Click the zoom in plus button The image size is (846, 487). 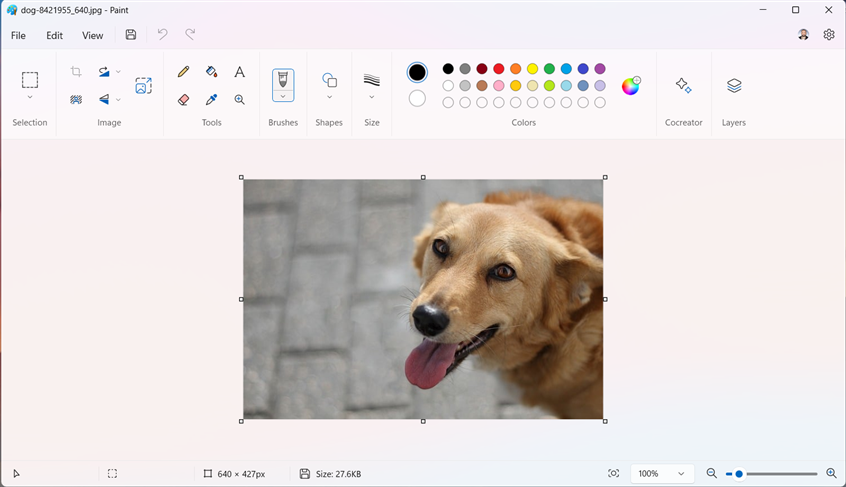[x=831, y=473]
